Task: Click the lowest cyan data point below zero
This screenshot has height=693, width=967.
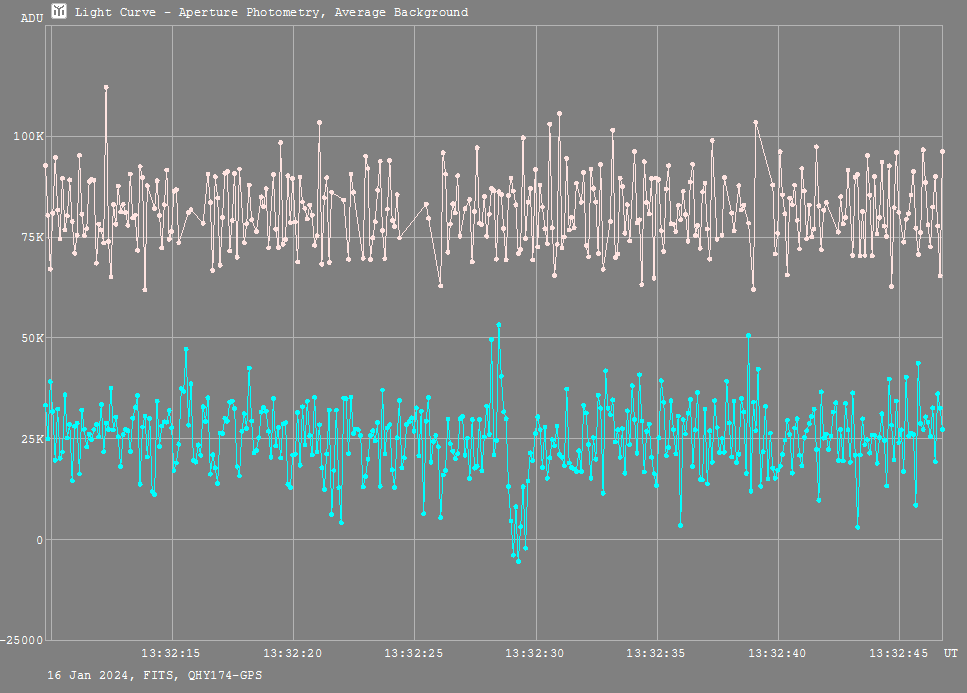Action: click(518, 562)
